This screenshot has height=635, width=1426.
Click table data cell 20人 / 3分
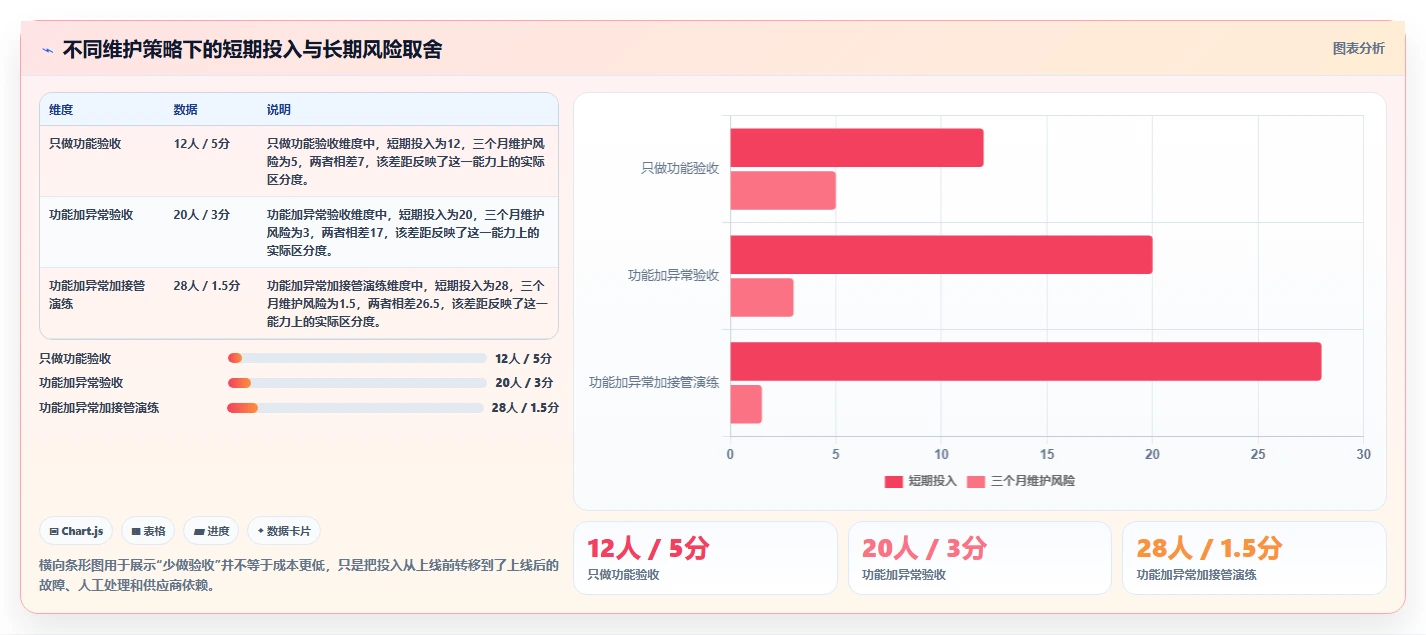coord(201,214)
